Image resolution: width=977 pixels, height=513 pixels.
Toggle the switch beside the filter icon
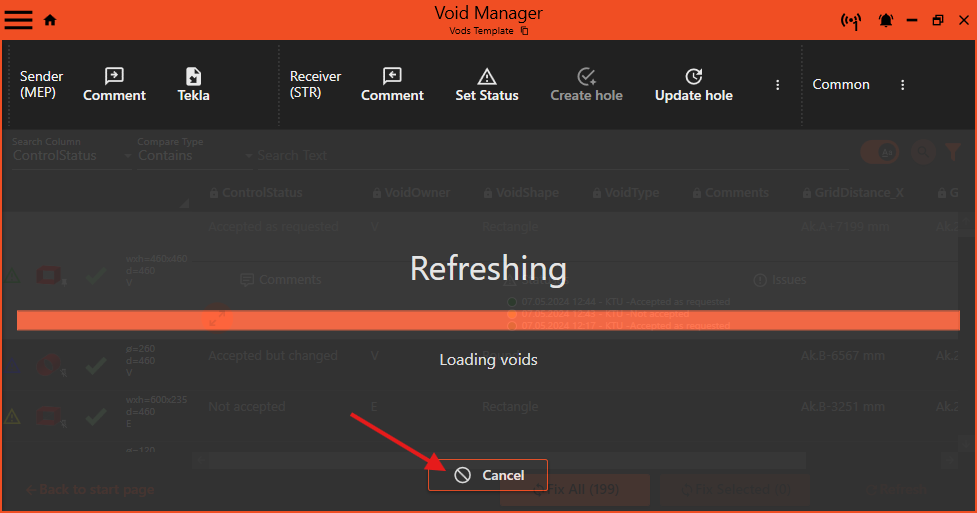click(x=881, y=152)
